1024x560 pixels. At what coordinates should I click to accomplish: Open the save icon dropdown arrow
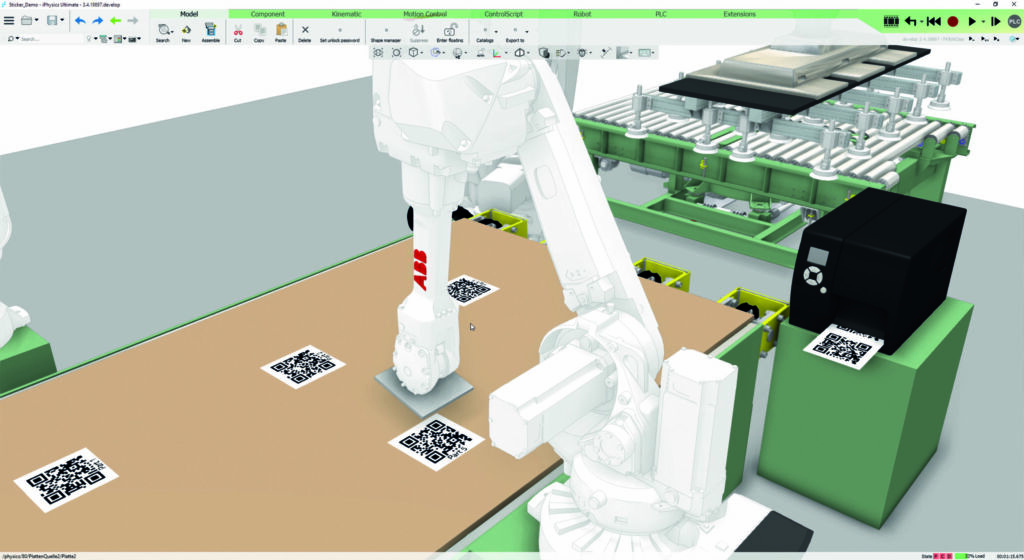(65, 20)
